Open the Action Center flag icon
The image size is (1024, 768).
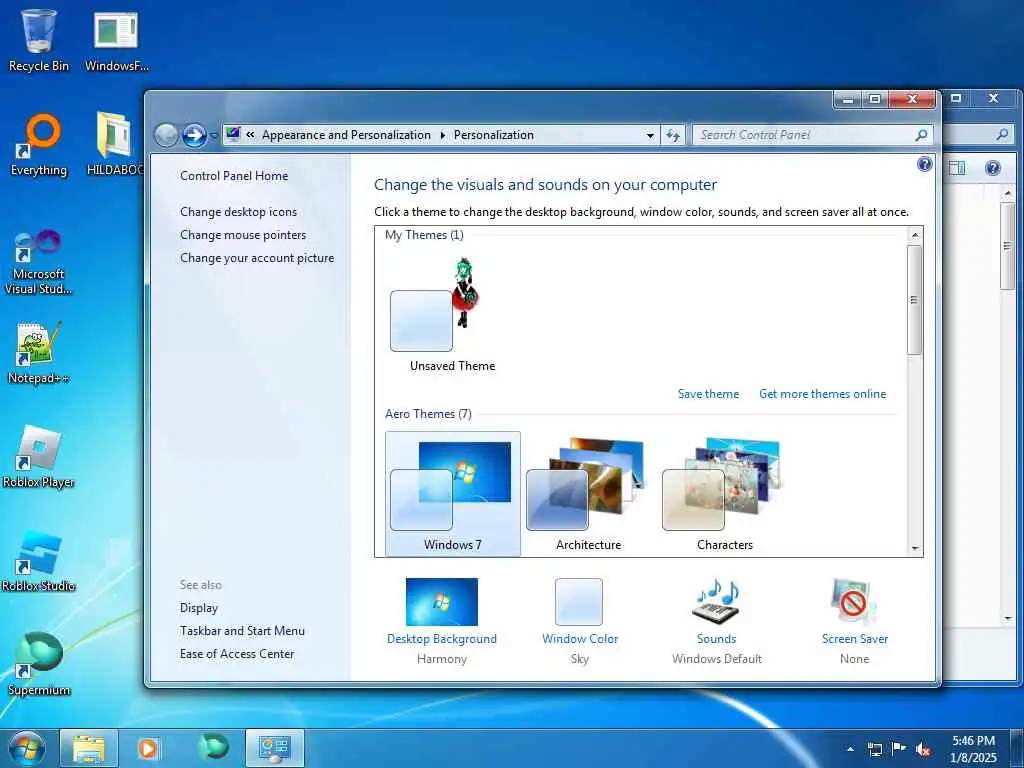[899, 749]
